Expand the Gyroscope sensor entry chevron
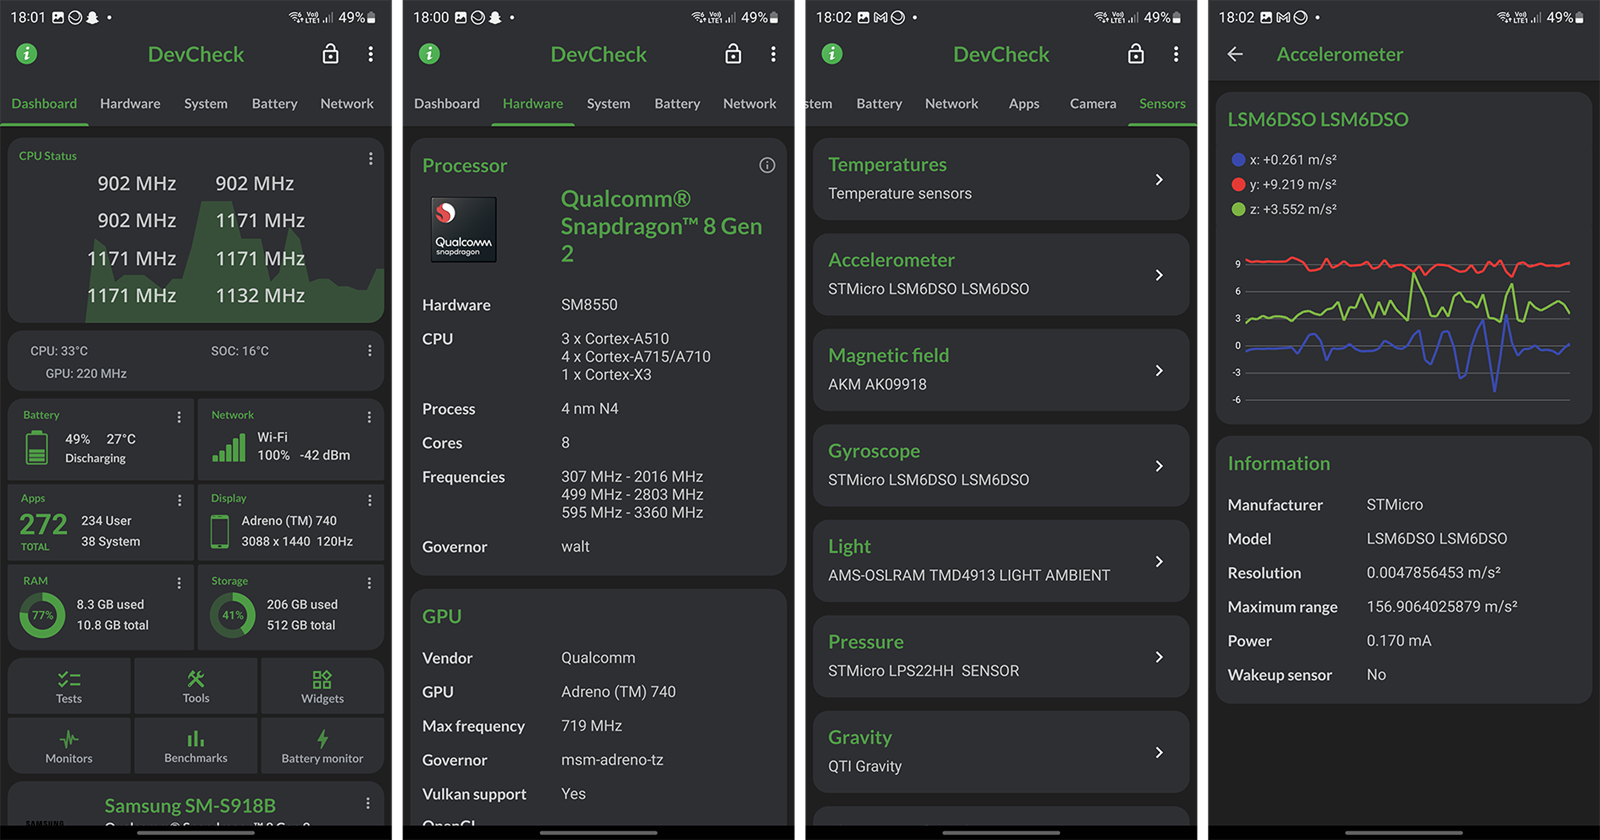1600x840 pixels. tap(1159, 466)
